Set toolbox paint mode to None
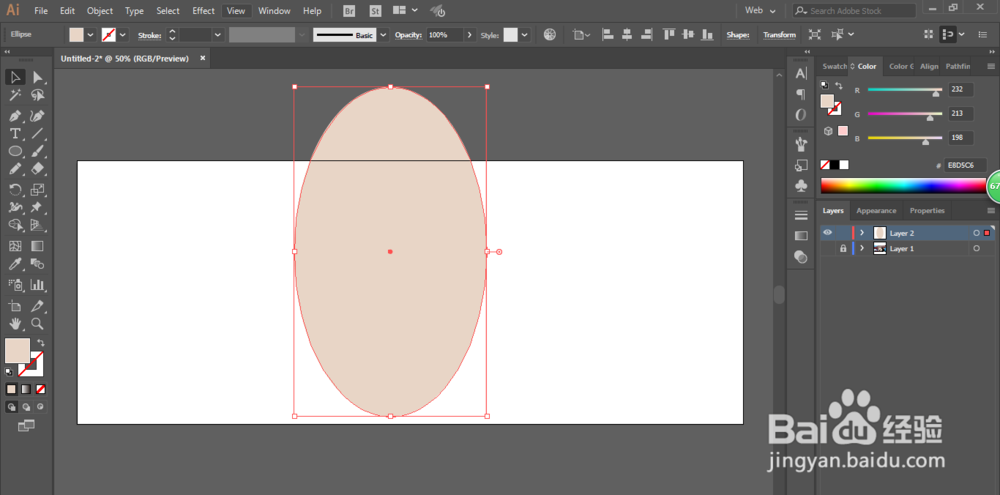This screenshot has height=495, width=1000. coord(41,389)
